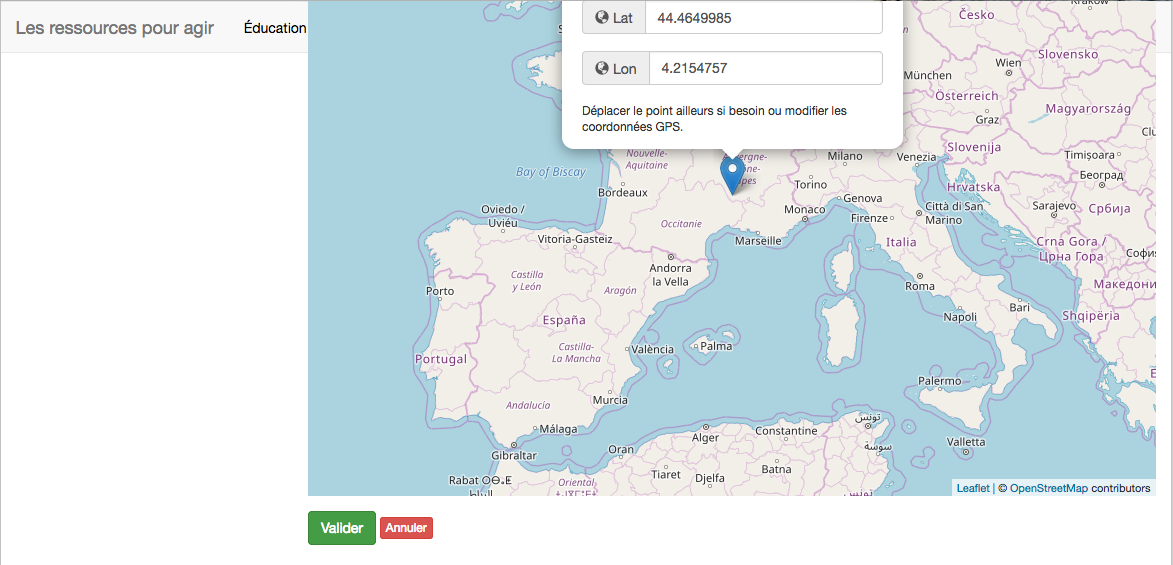The width and height of the screenshot is (1173, 565).
Task: Click the Gibraltar label on the map
Action: [514, 455]
